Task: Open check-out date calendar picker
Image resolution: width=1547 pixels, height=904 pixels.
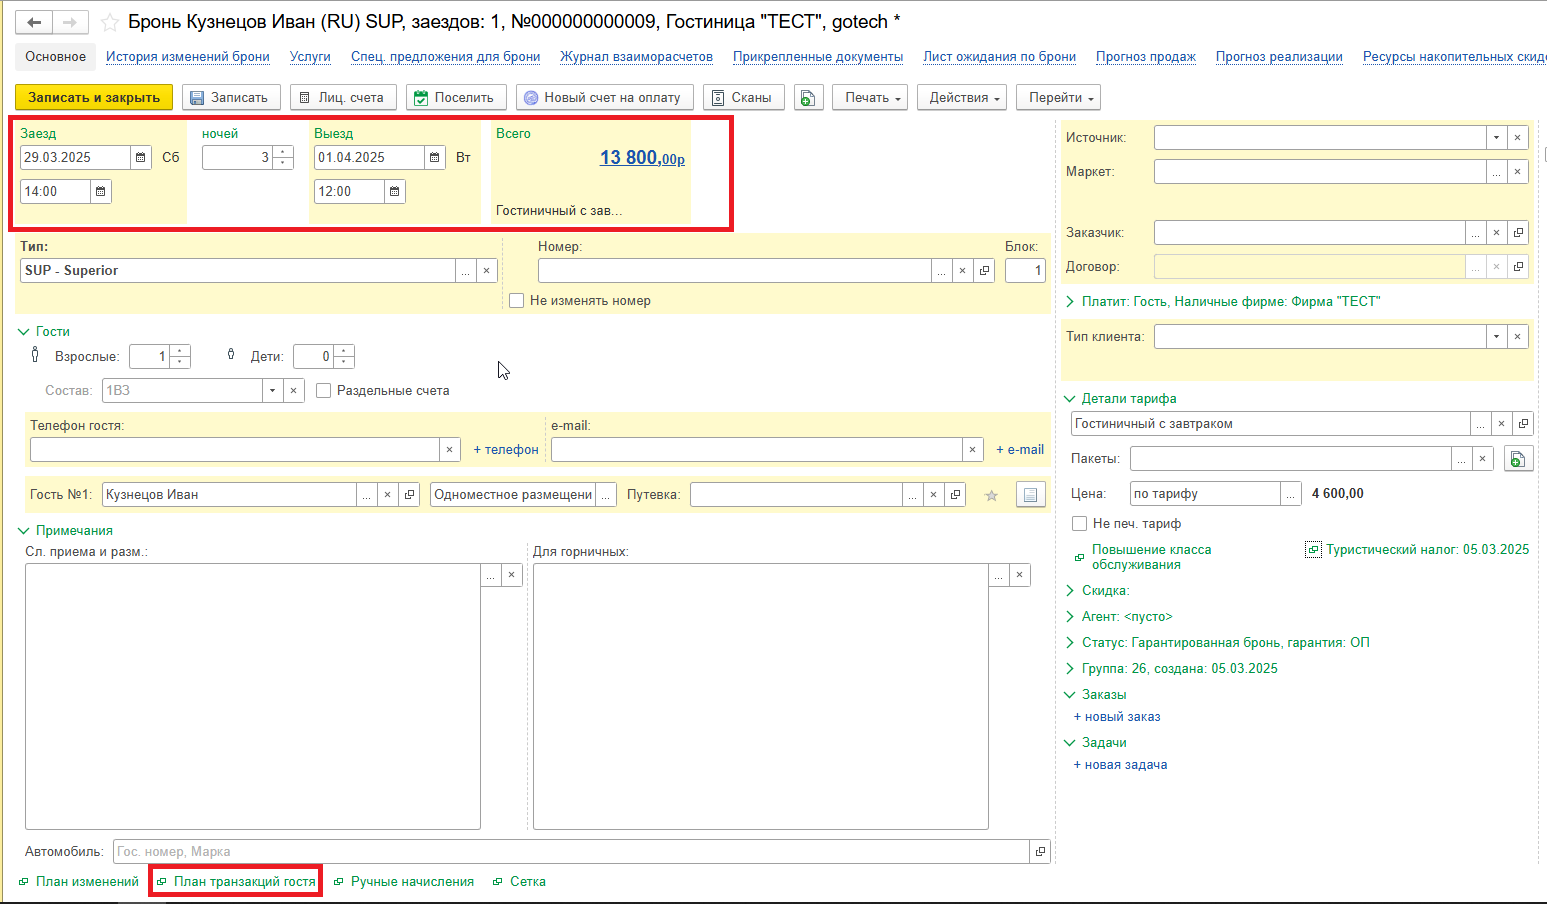Action: (434, 157)
